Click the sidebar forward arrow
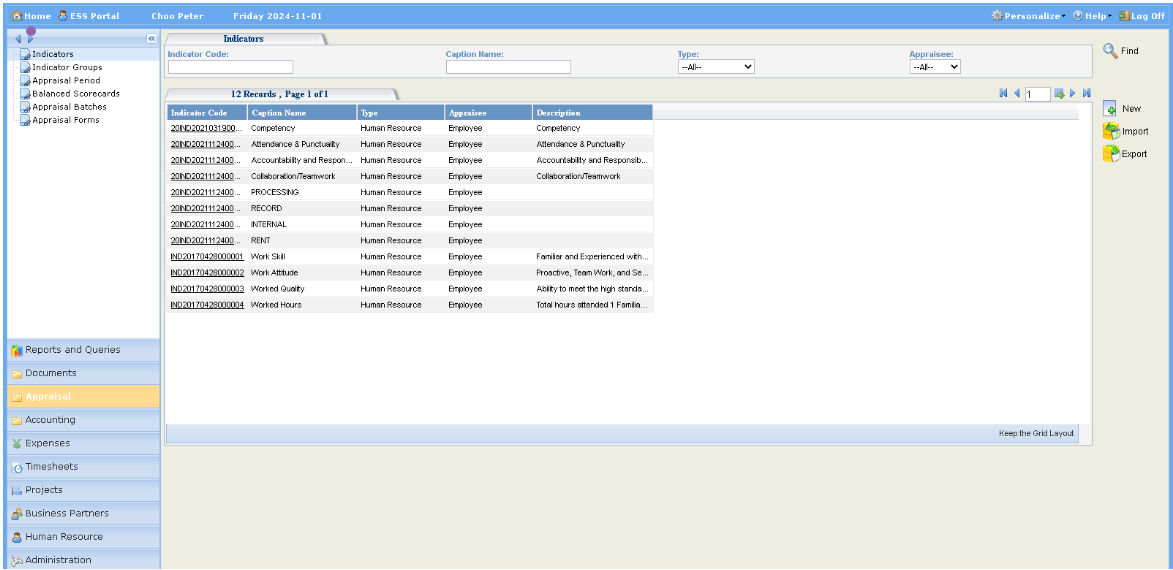Image resolution: width=1173 pixels, height=570 pixels. [x=30, y=39]
